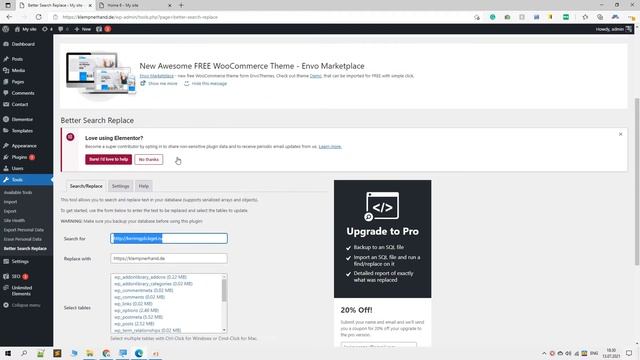The image size is (640, 360).
Task: Click the My site home icon
Action: pos(17,29)
